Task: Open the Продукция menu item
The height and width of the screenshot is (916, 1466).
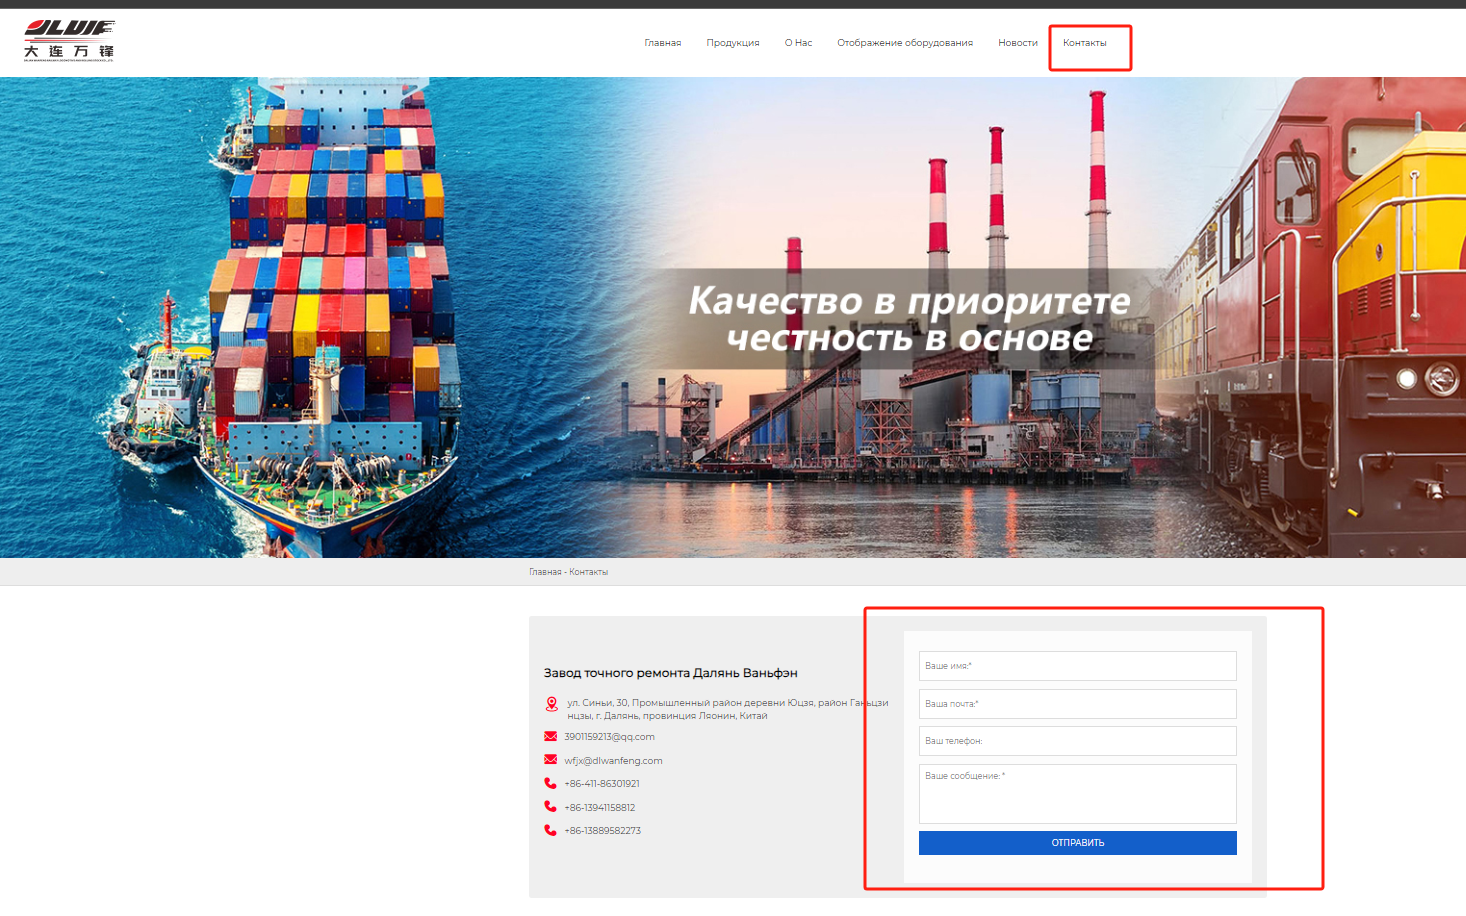Action: click(x=732, y=43)
